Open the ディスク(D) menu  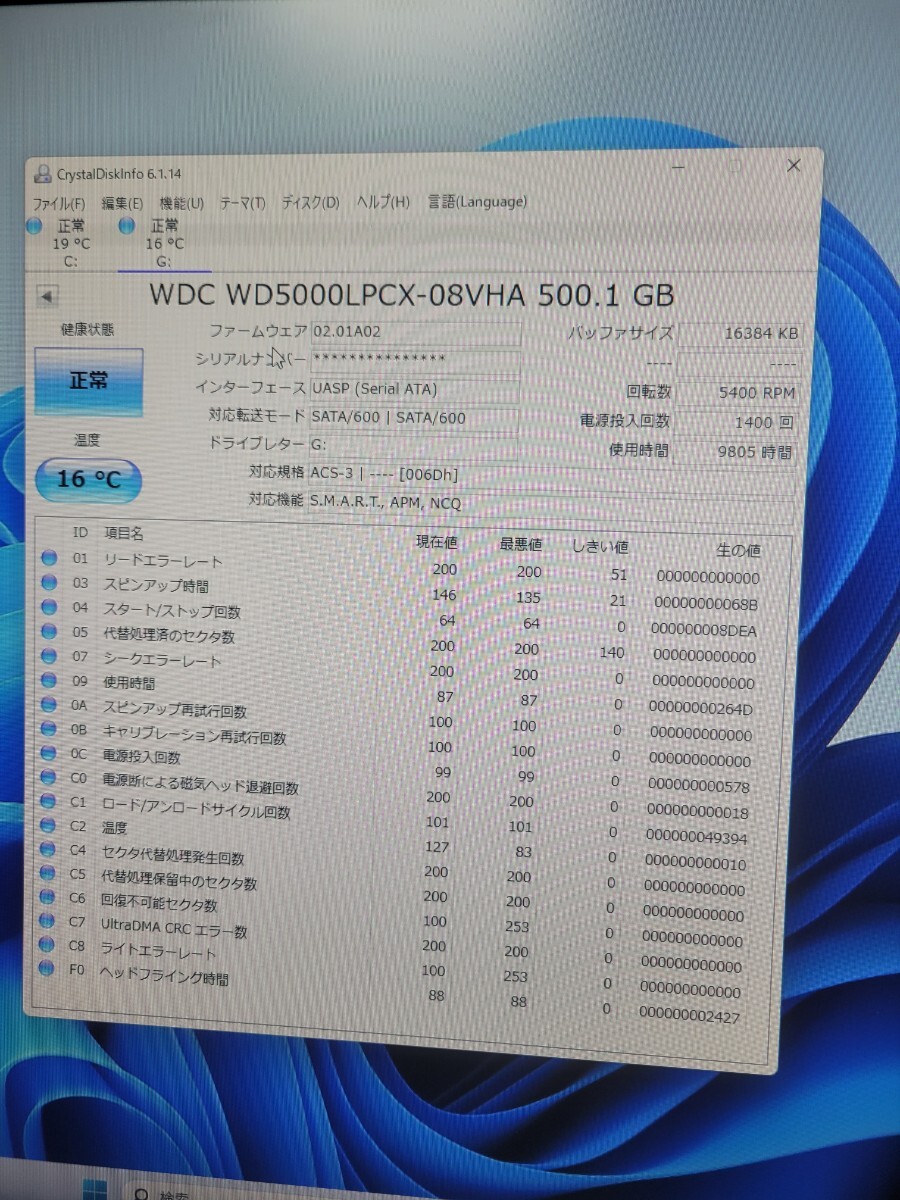click(x=309, y=202)
